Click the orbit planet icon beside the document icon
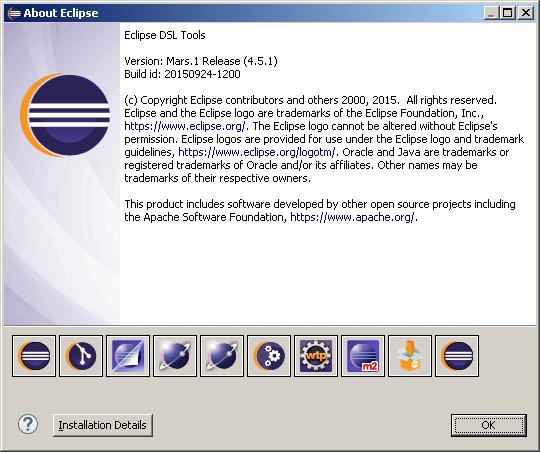 tap(175, 356)
